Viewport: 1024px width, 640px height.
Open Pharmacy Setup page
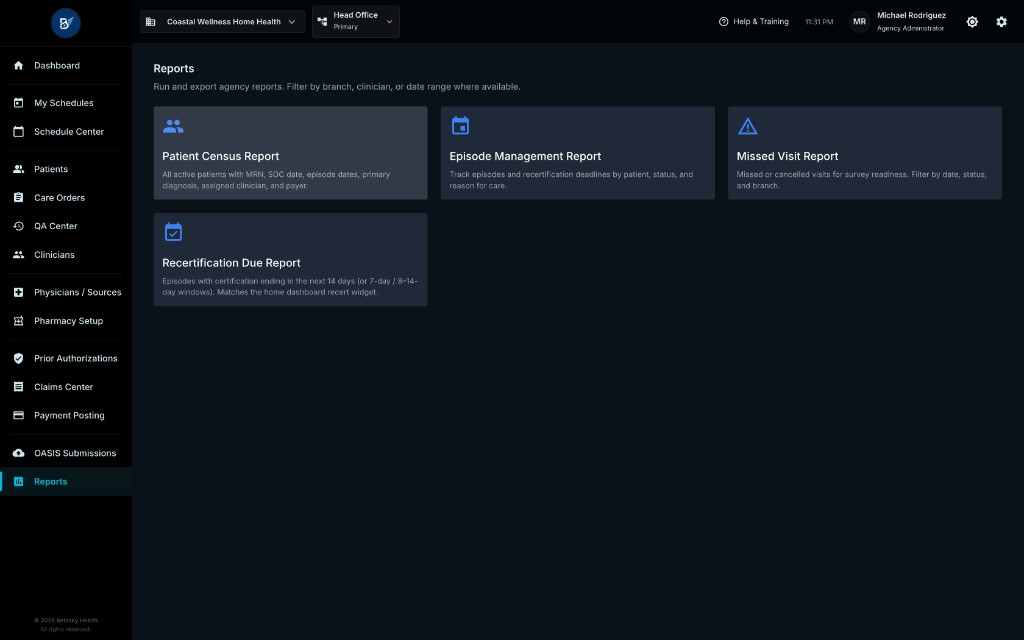[x=65, y=321]
